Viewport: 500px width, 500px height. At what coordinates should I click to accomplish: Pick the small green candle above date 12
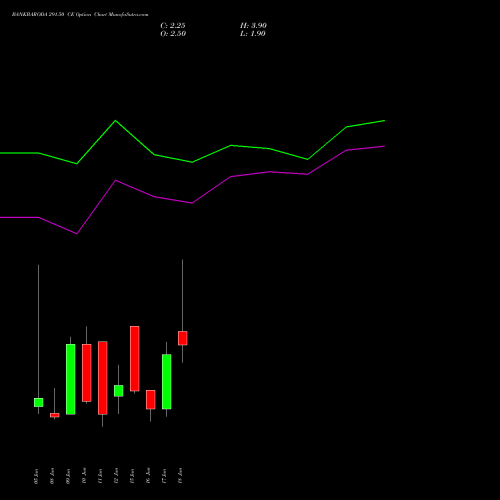119,391
